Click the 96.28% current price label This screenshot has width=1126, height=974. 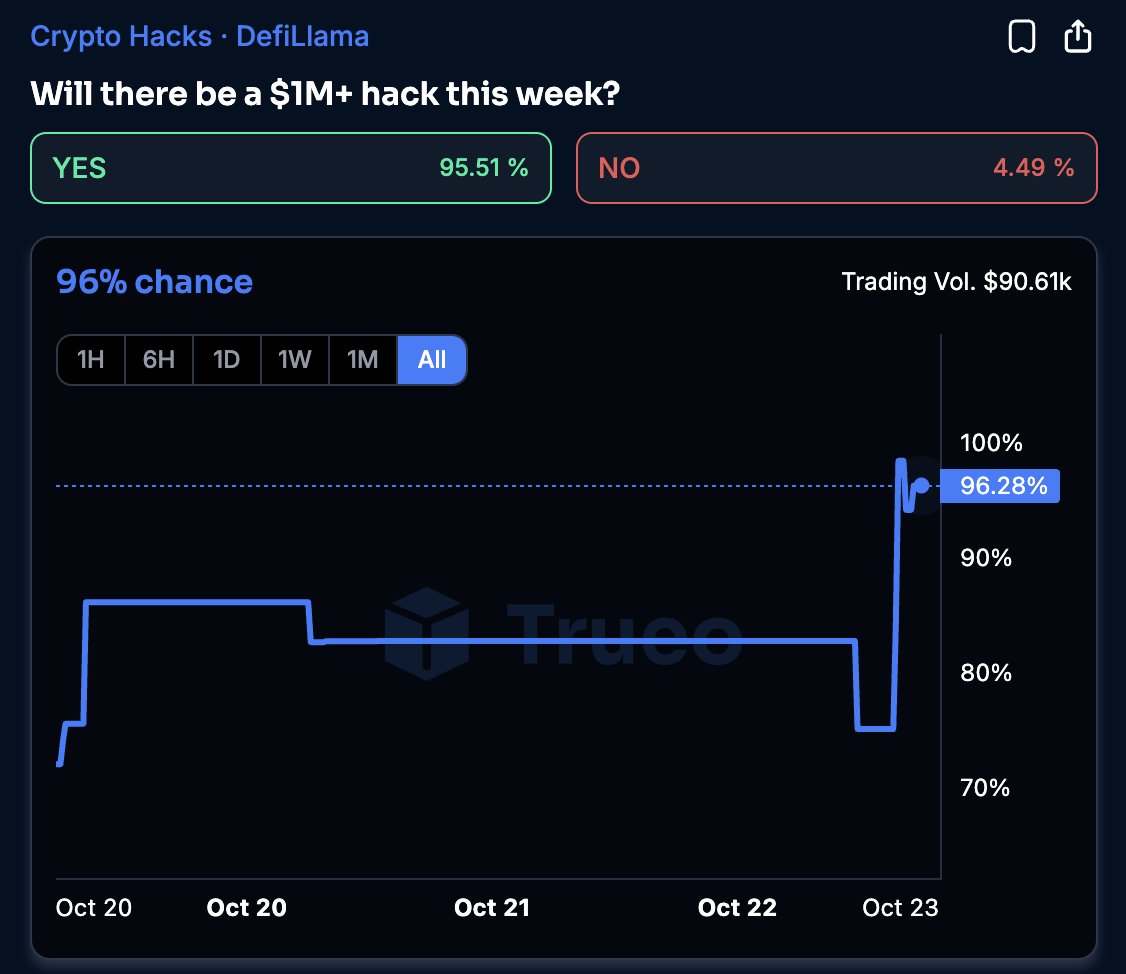[1000, 486]
